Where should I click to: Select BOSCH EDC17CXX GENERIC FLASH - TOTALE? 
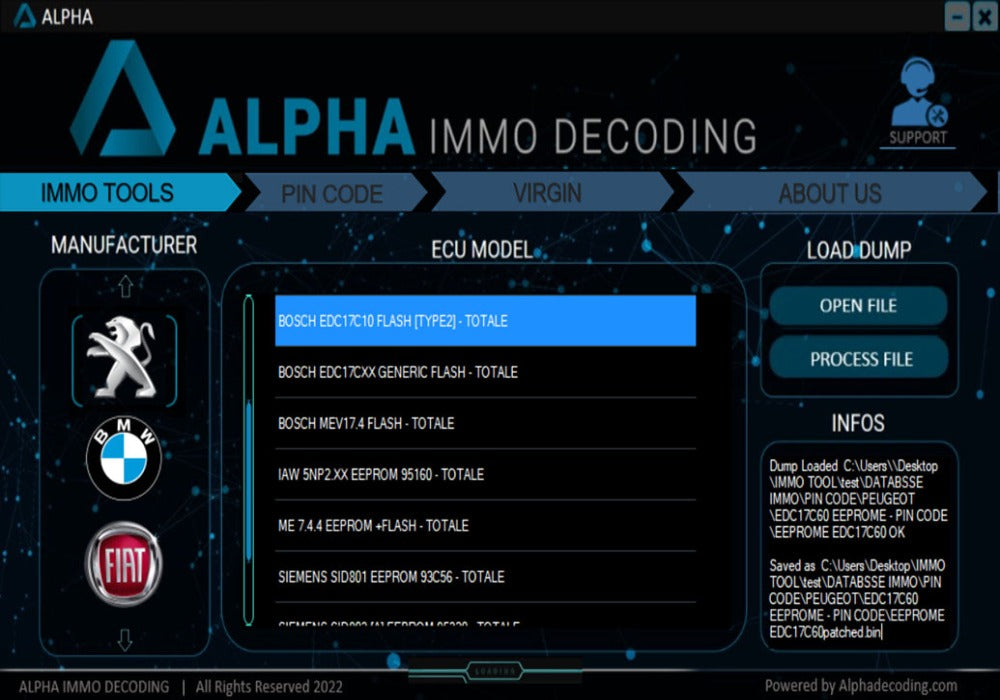point(485,372)
